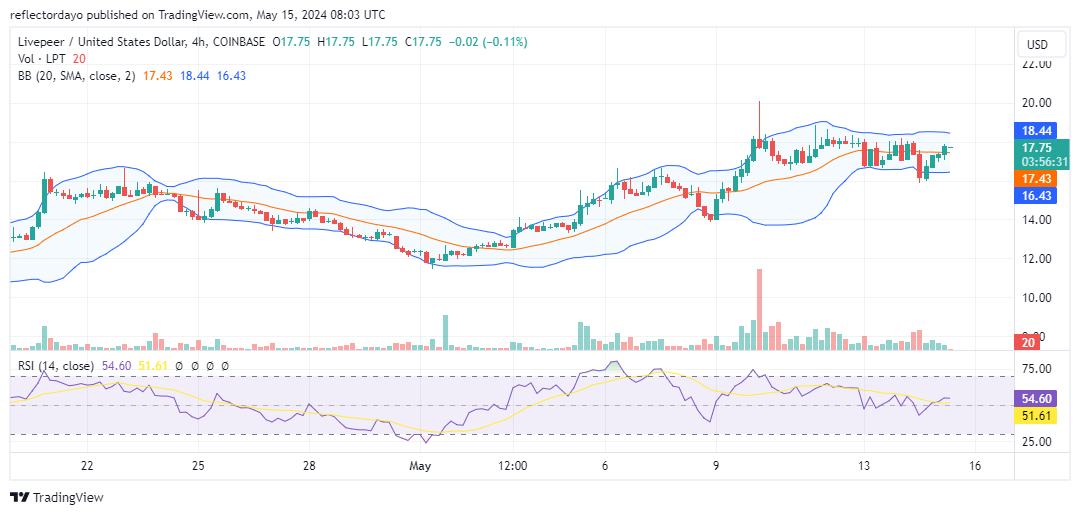Click the 28 date label on time axis
Image resolution: width=1080 pixels, height=515 pixels.
(309, 465)
